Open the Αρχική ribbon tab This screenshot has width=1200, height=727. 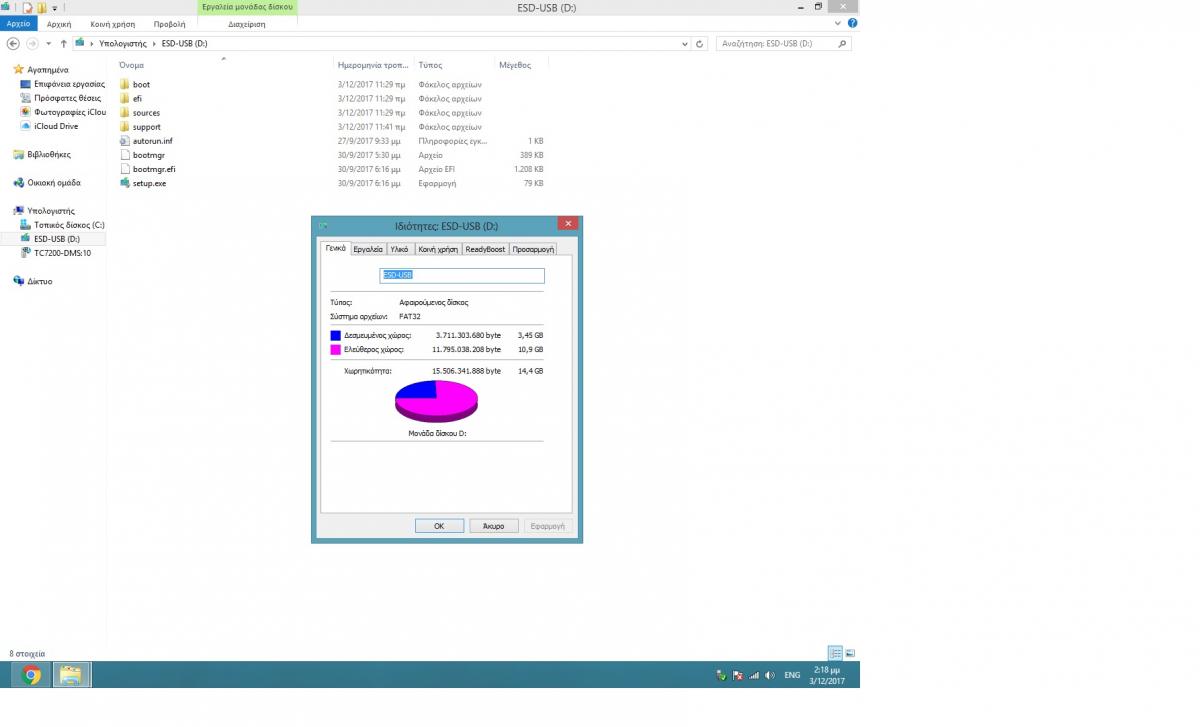tap(59, 24)
